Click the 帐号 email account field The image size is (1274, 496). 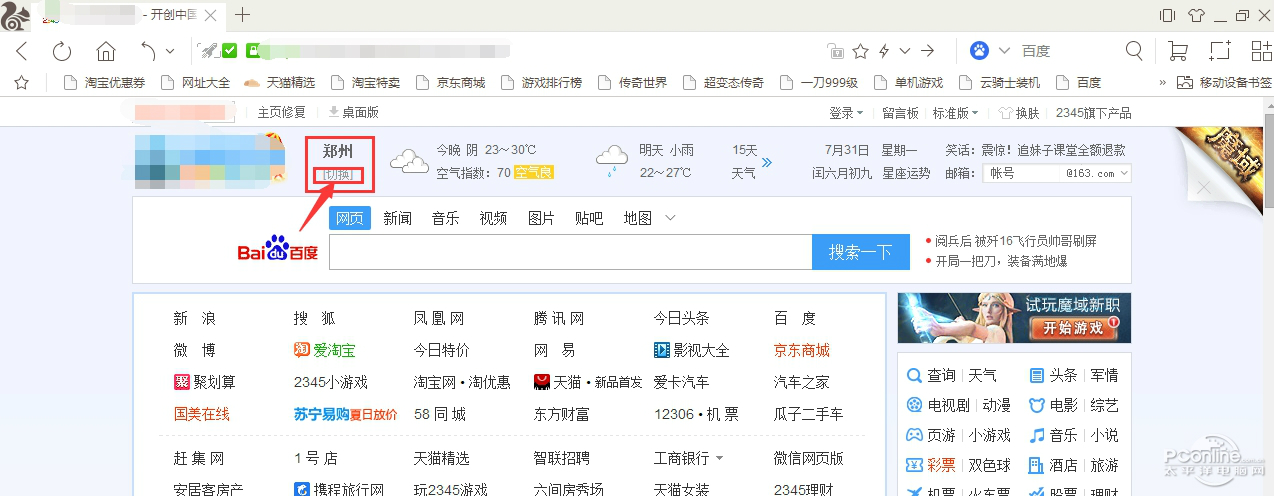pos(1024,174)
